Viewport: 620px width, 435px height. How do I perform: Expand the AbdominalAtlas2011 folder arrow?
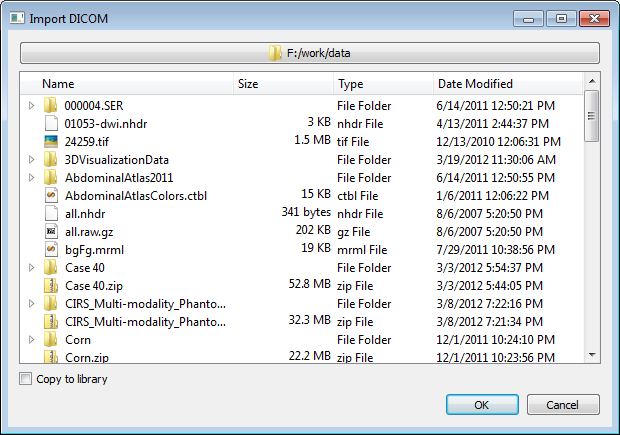point(32,178)
